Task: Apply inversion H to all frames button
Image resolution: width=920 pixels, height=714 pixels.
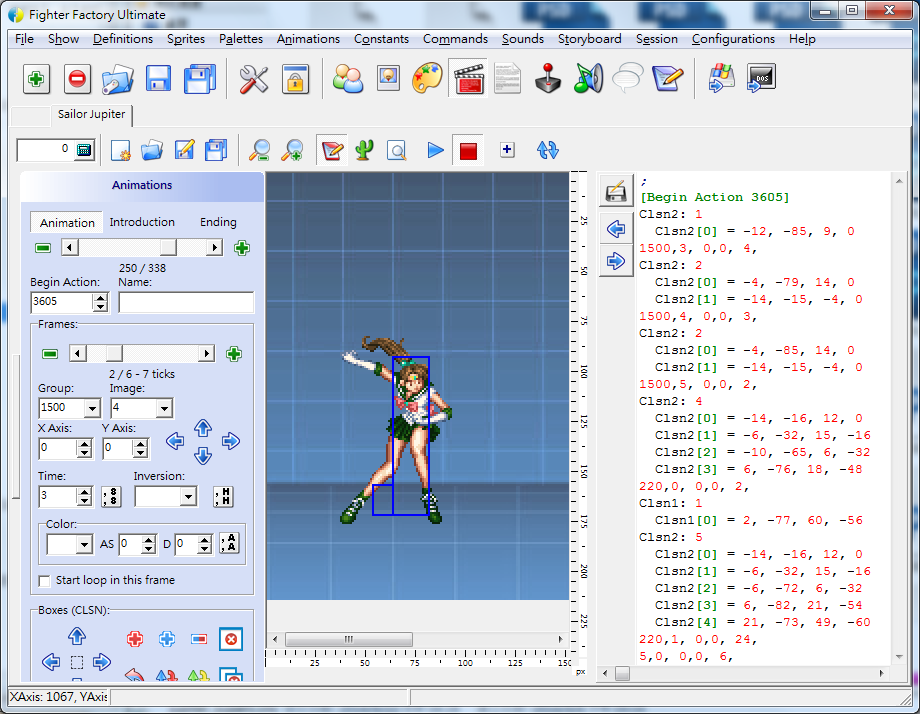Action: pyautogui.click(x=223, y=497)
